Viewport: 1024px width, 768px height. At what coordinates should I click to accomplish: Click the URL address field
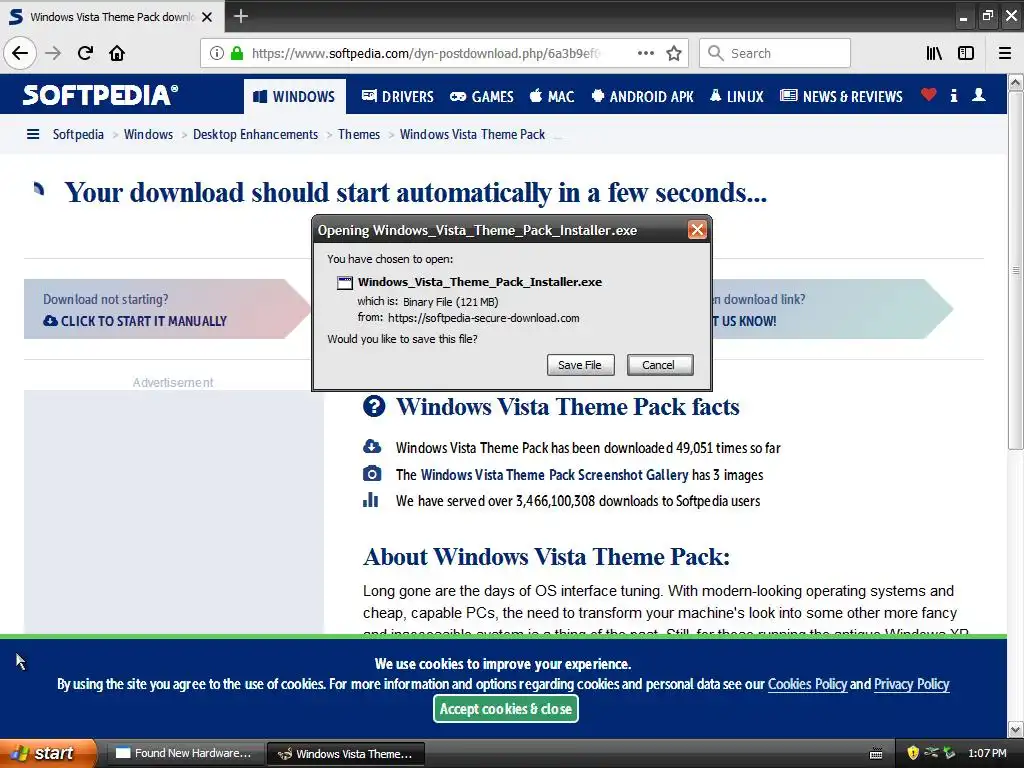(424, 54)
